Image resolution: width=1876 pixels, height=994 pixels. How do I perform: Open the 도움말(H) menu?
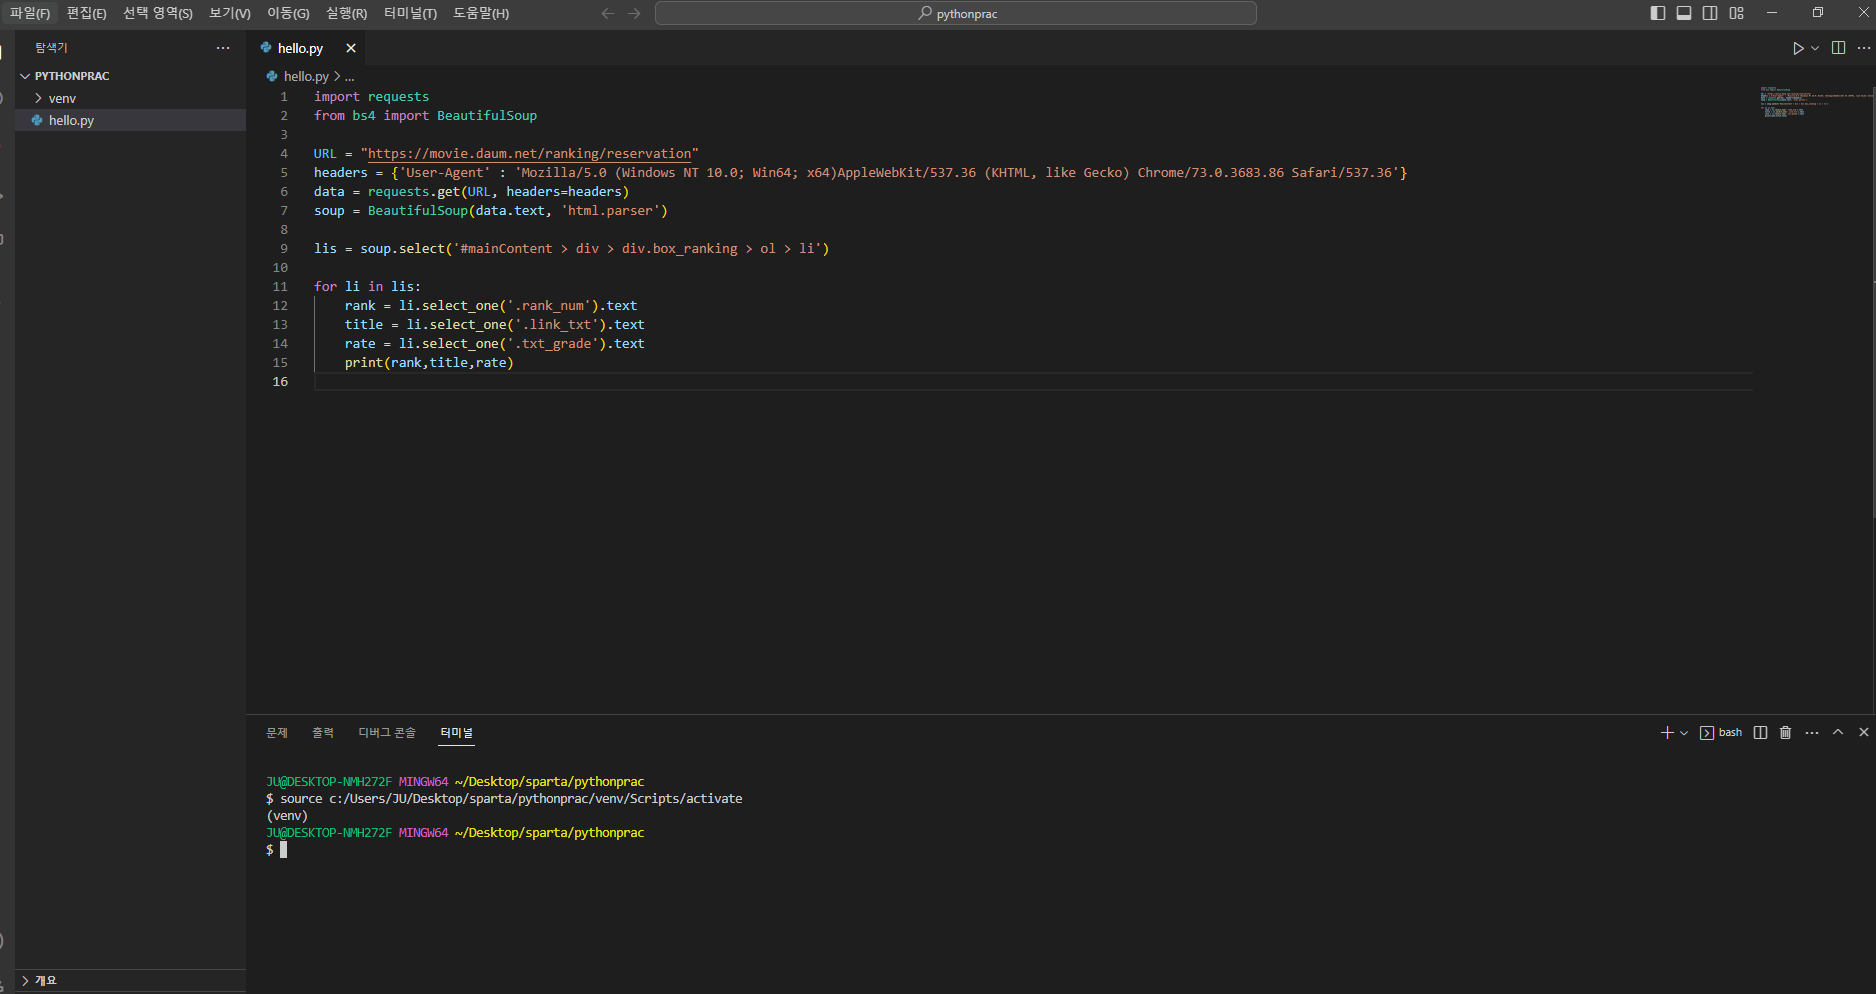pyautogui.click(x=481, y=13)
